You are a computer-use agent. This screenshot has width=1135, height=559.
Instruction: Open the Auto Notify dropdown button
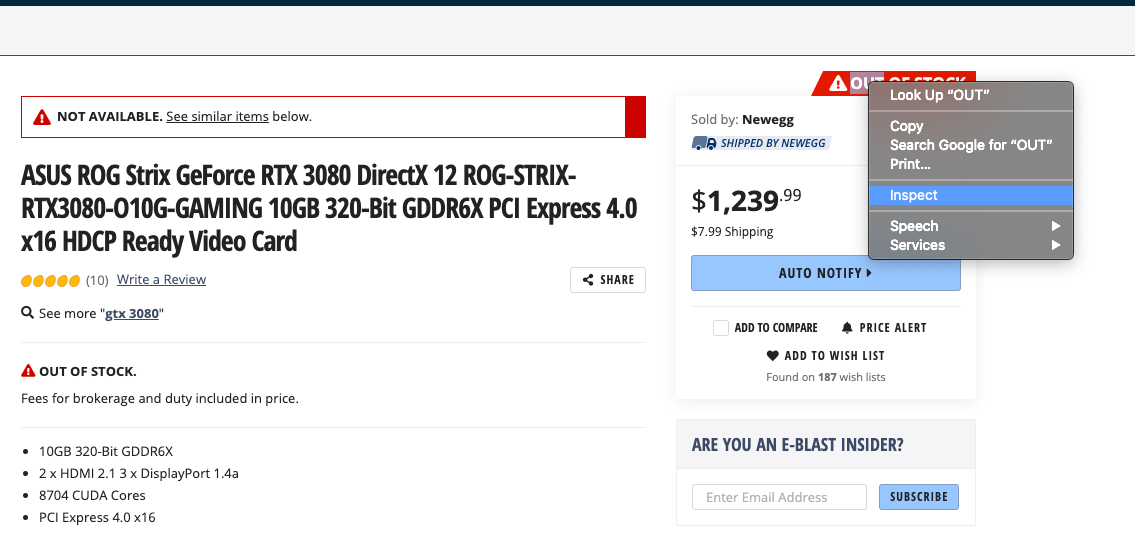825,273
